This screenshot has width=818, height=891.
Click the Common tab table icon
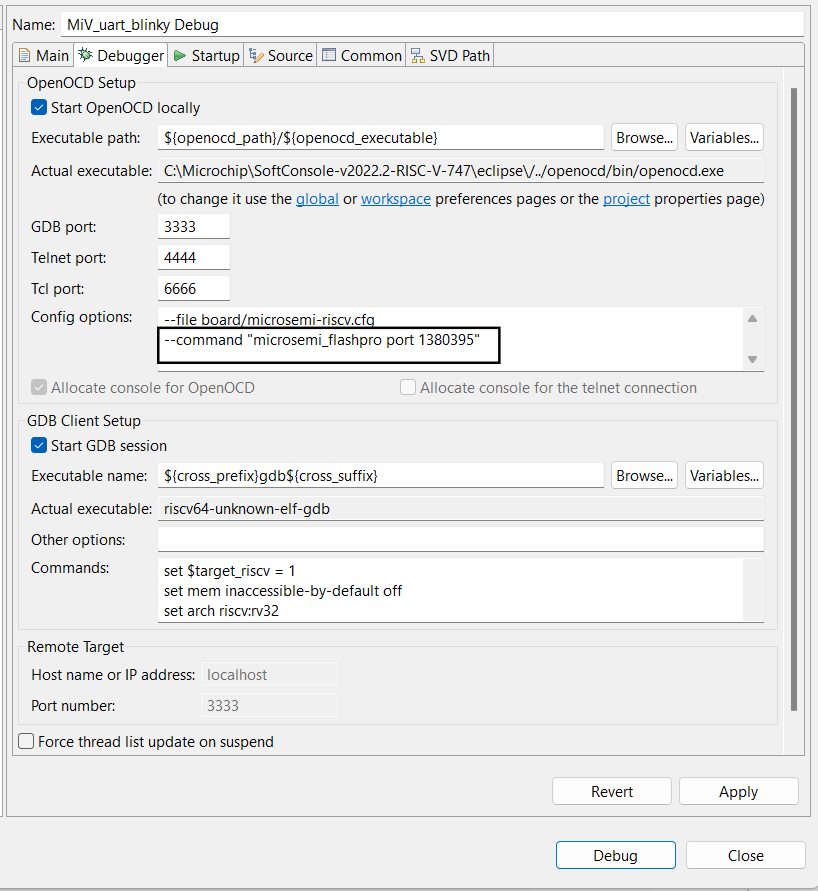(329, 55)
